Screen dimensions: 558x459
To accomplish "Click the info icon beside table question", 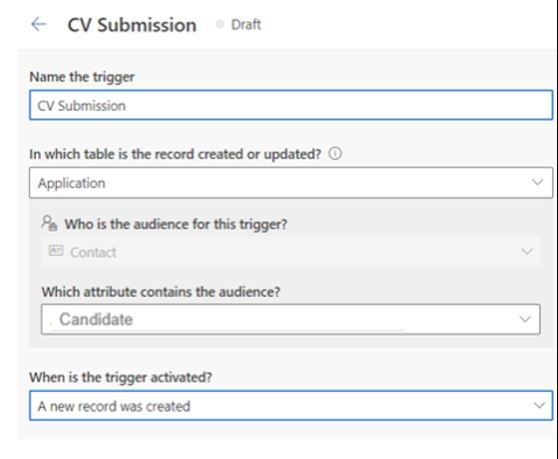I will [335, 154].
